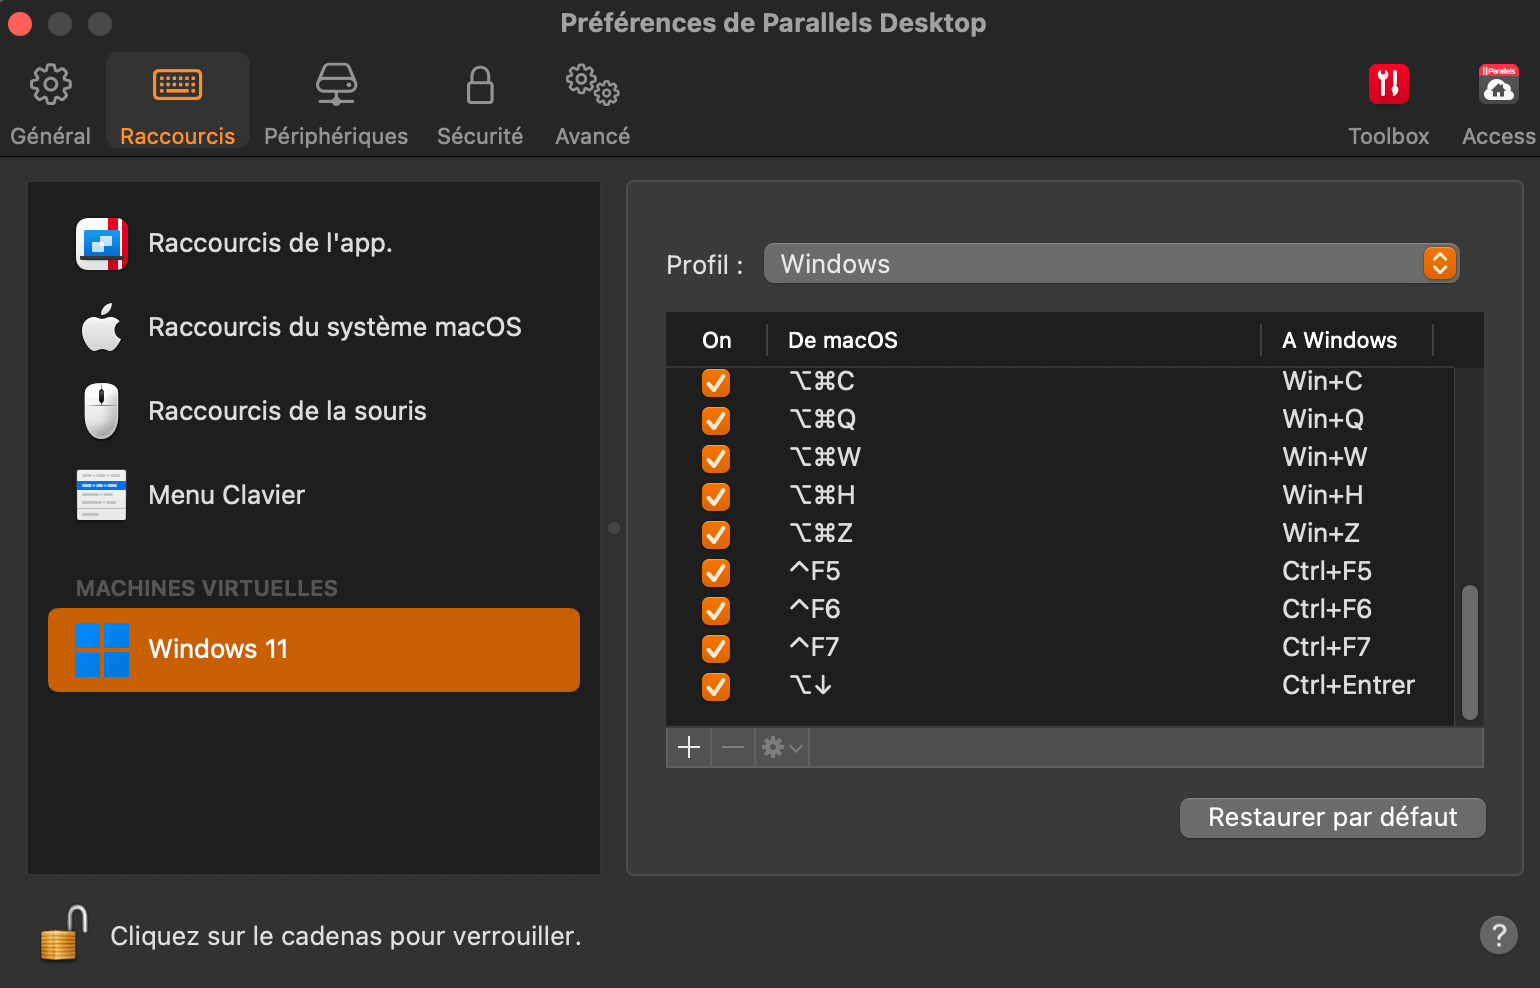The height and width of the screenshot is (988, 1540).
Task: Open the Sécurité padlock icon
Action: (480, 85)
